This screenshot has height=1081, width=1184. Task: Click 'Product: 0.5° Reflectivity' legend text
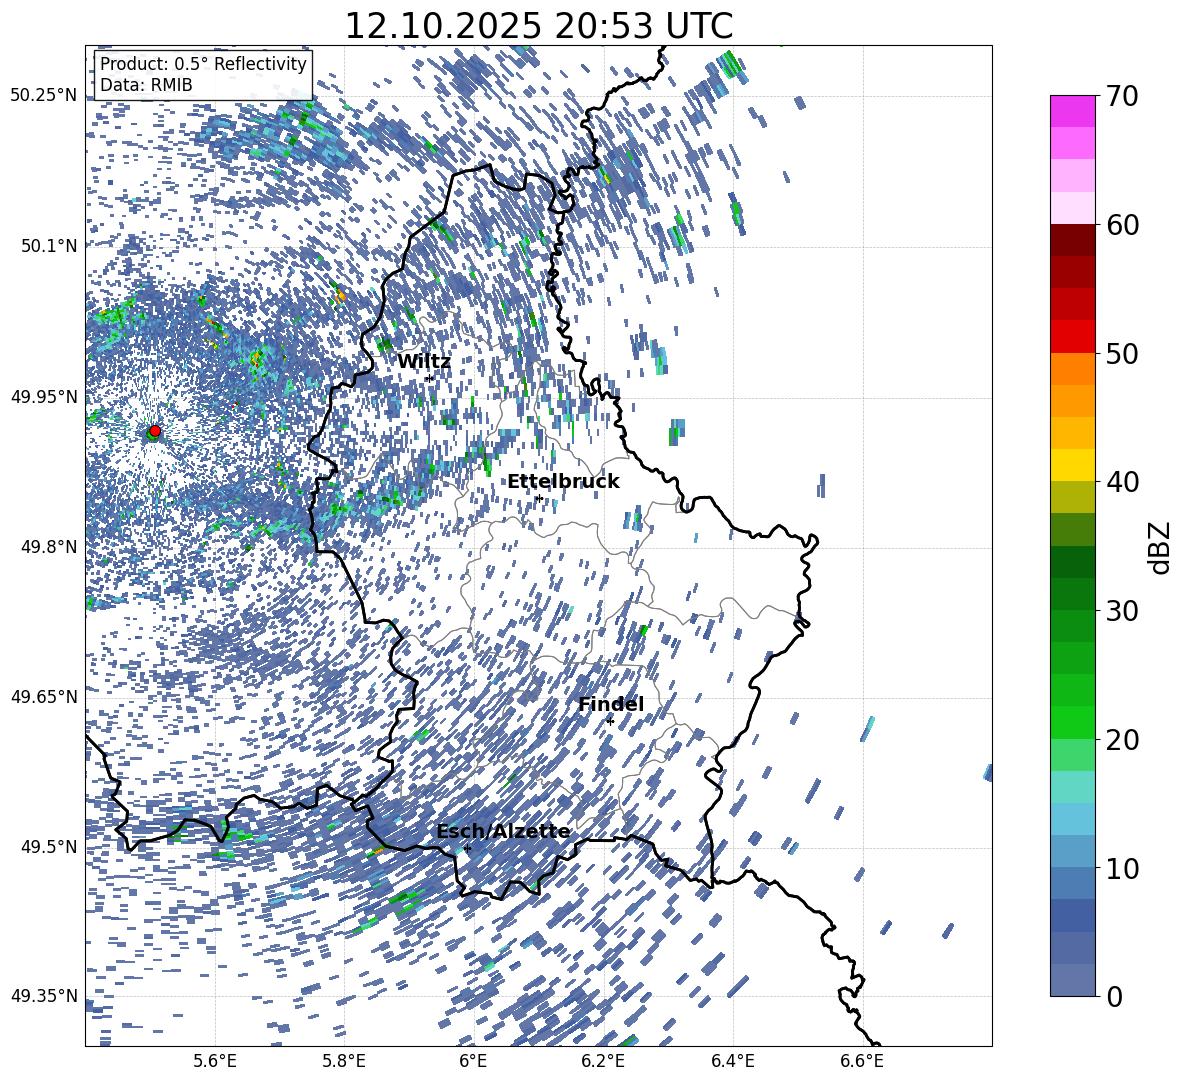click(203, 64)
